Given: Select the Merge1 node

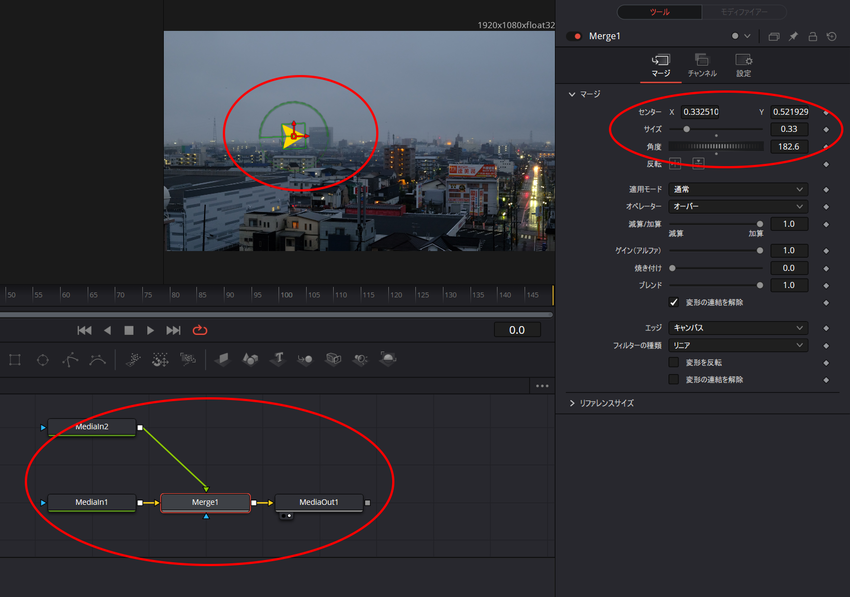Looking at the screenshot, I should (x=205, y=503).
